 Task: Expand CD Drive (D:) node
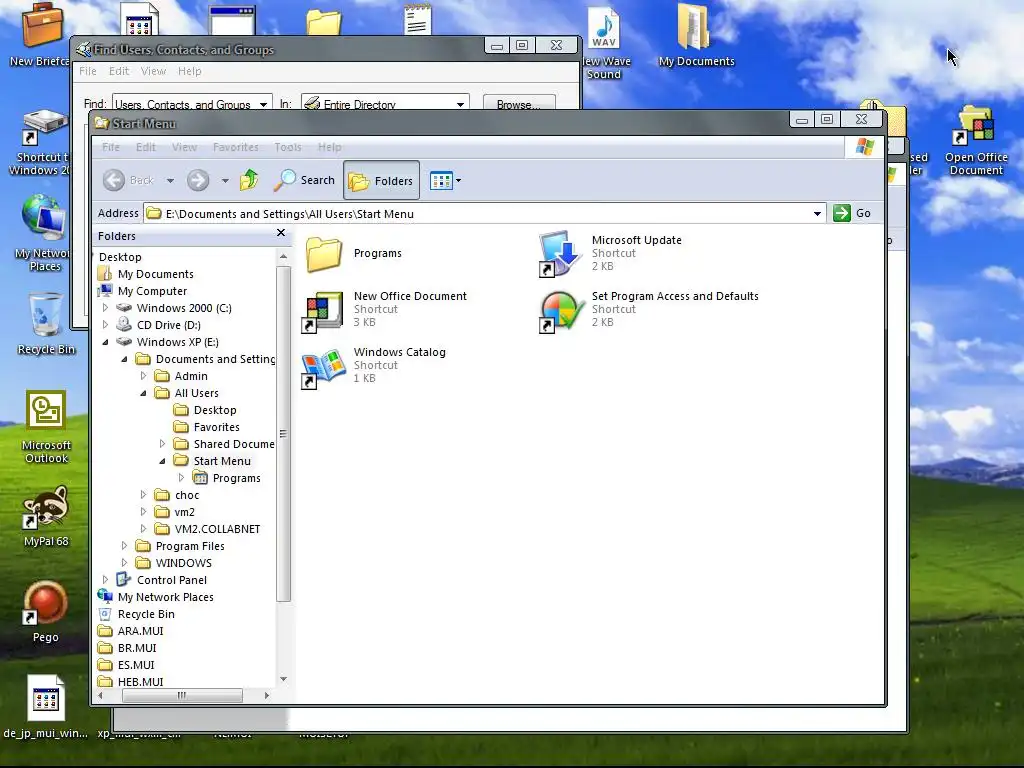tap(105, 325)
